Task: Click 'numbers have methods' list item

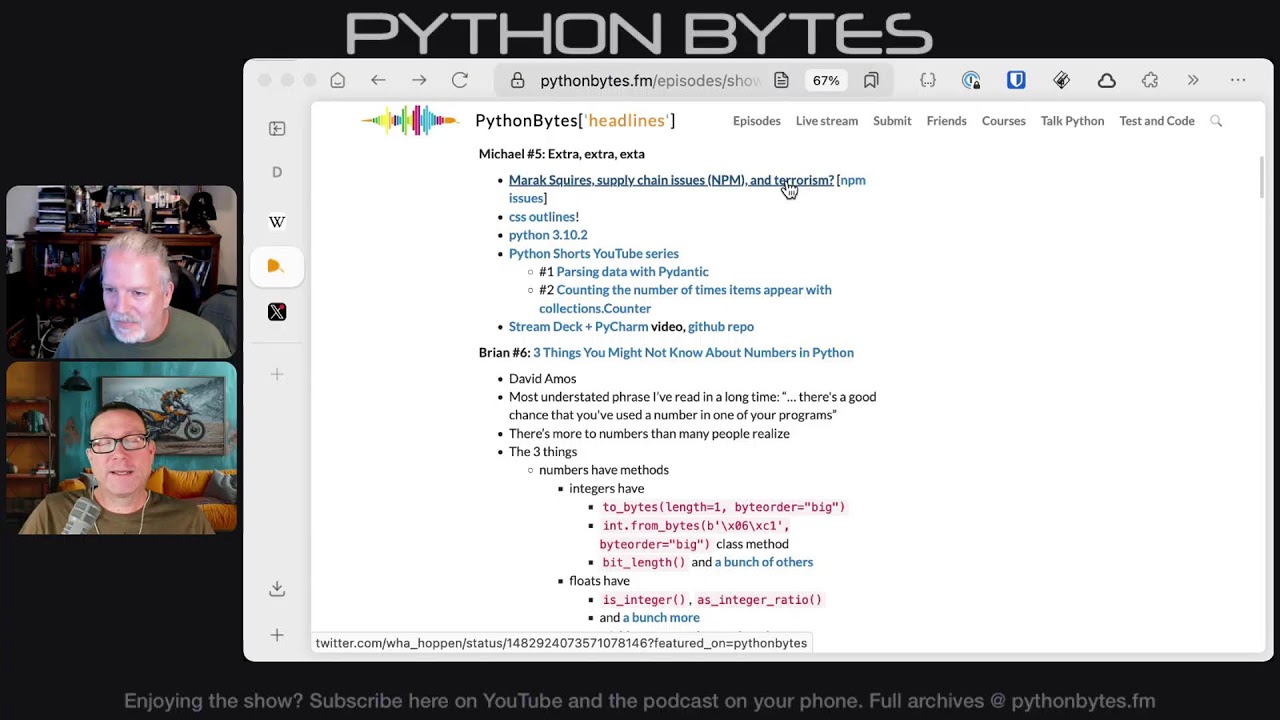Action: click(604, 470)
